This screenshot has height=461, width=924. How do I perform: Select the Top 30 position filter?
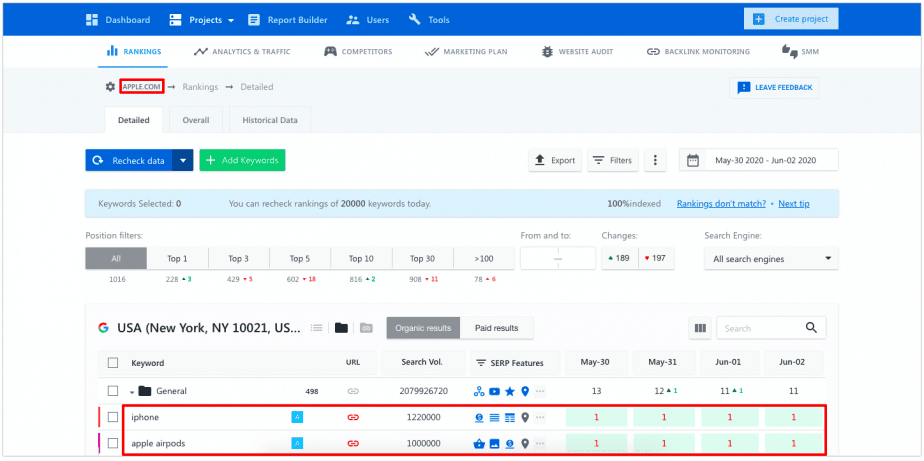click(x=423, y=259)
